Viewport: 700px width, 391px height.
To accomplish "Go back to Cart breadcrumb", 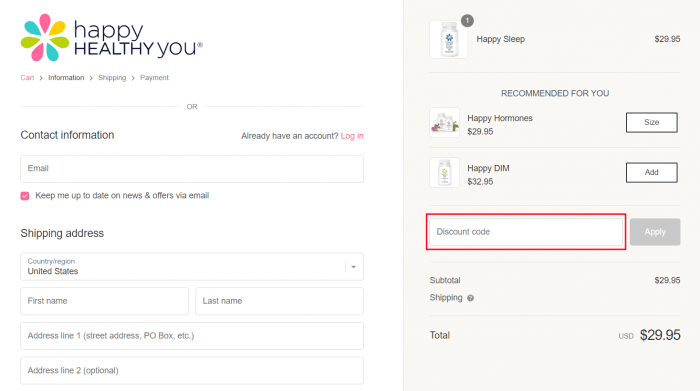I will [x=27, y=78].
